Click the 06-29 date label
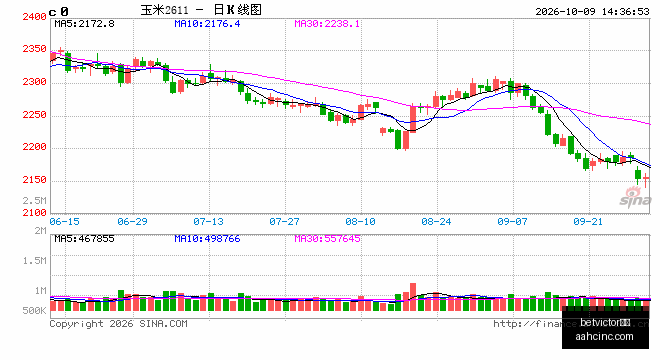Image resolution: width=660 pixels, height=360 pixels. coord(132,221)
